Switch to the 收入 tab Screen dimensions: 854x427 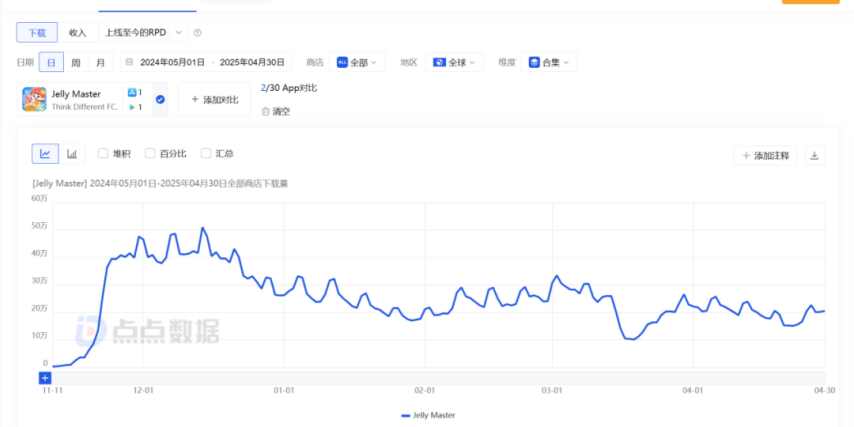78,33
